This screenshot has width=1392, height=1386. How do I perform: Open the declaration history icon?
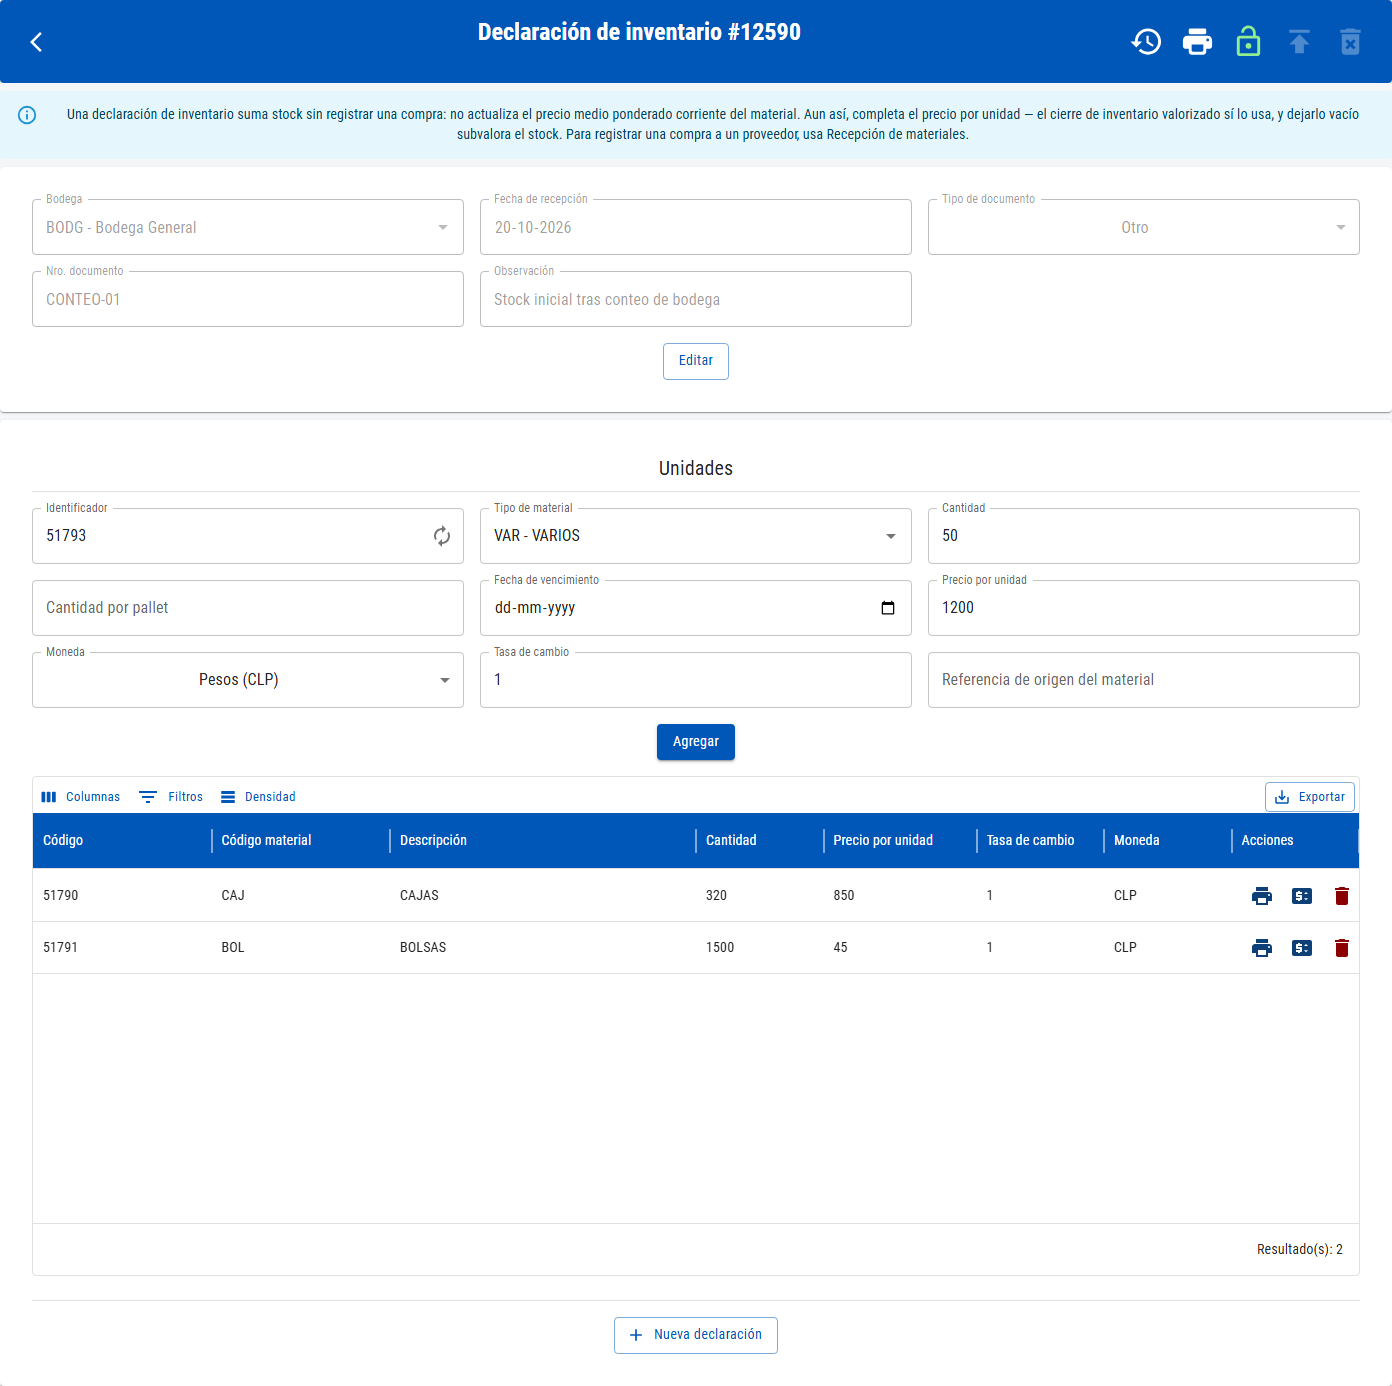point(1146,42)
